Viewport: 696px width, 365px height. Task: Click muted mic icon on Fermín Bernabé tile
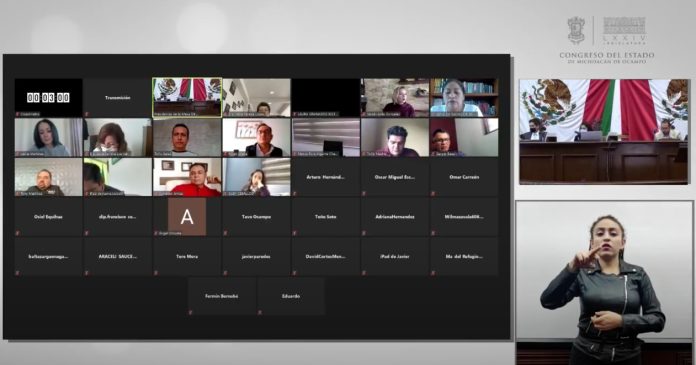point(191,312)
